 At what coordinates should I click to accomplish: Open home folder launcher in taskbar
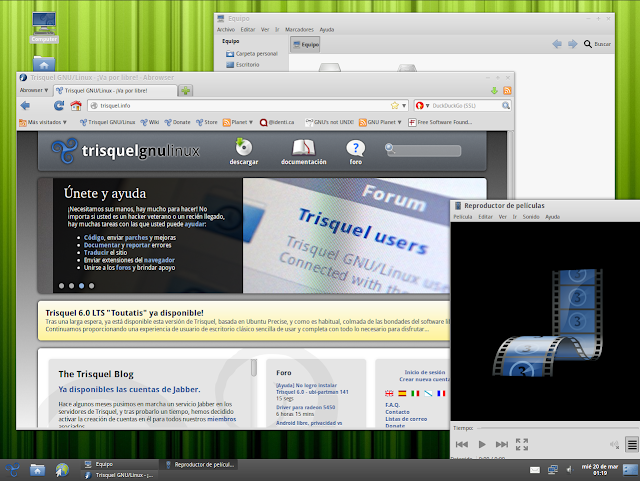click(38, 470)
